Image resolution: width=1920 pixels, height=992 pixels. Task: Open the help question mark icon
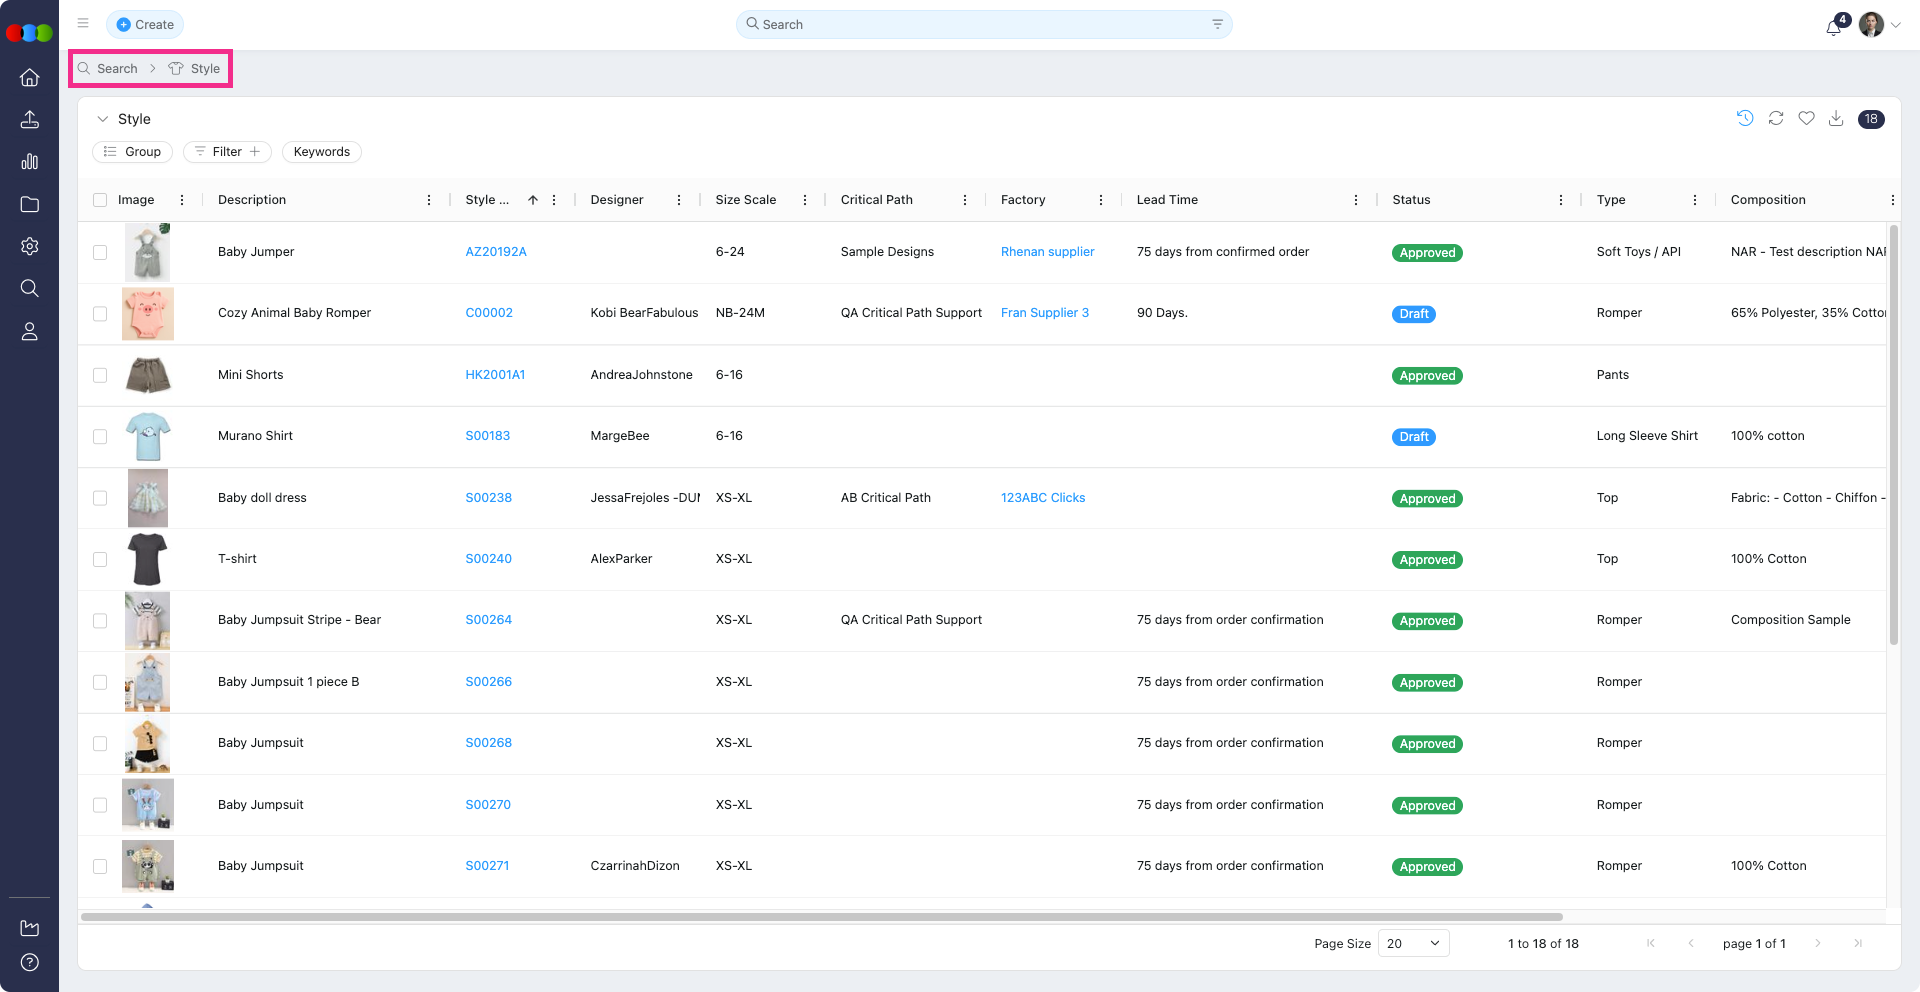tap(30, 962)
